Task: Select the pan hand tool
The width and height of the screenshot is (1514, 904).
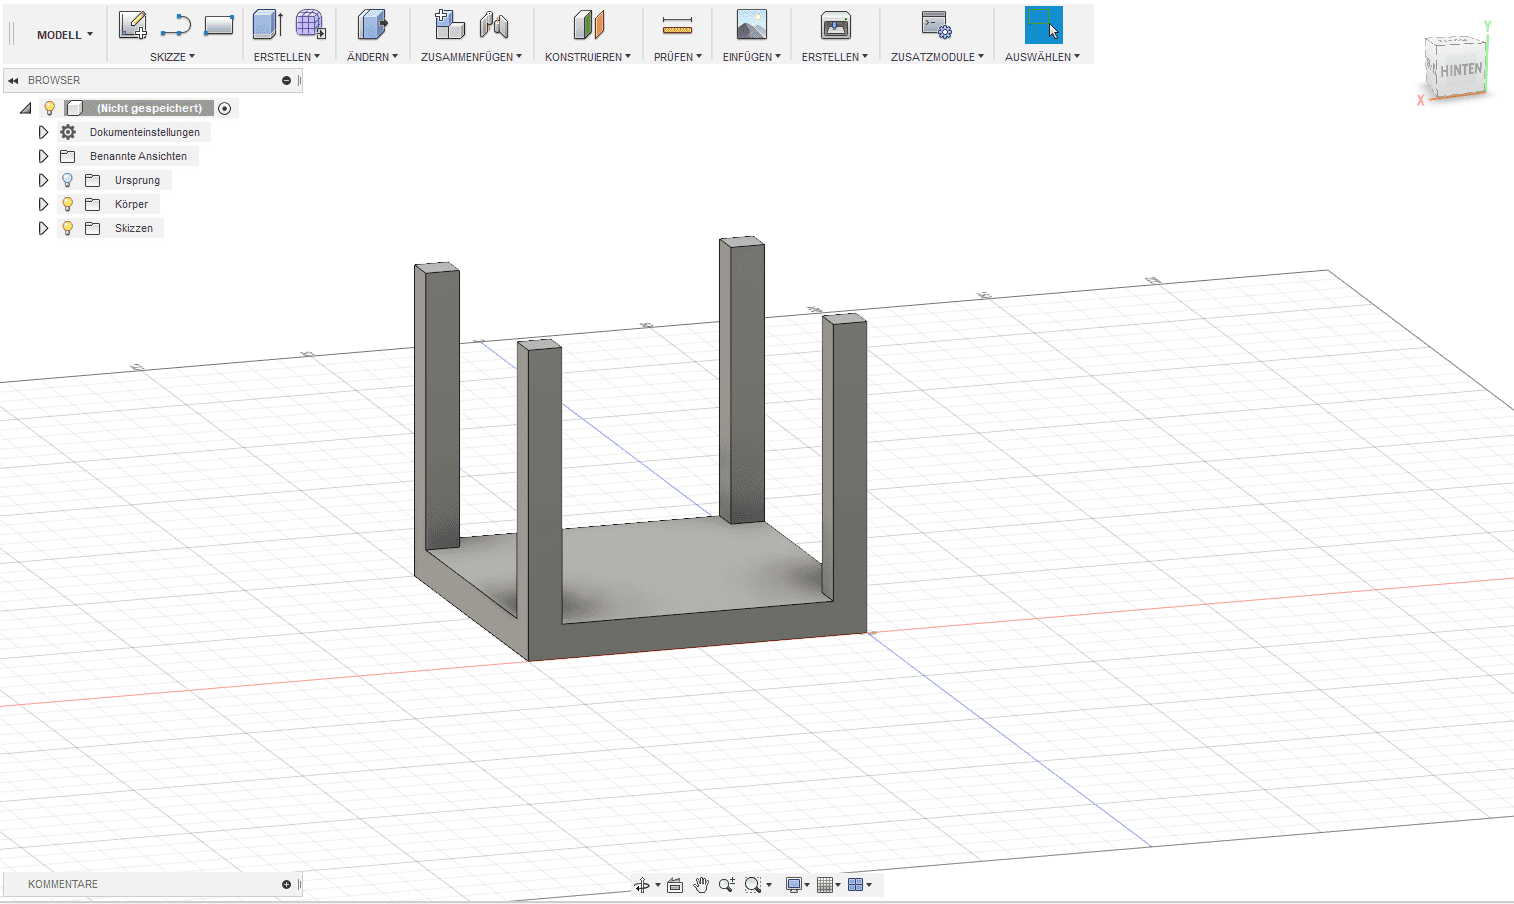Action: pos(701,885)
